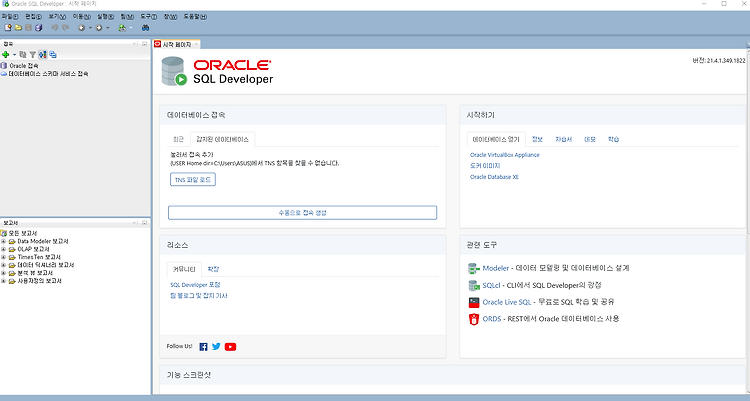Open the SQL Worksheet dropdown arrow
Screen dimensions: 750x401
131,28
